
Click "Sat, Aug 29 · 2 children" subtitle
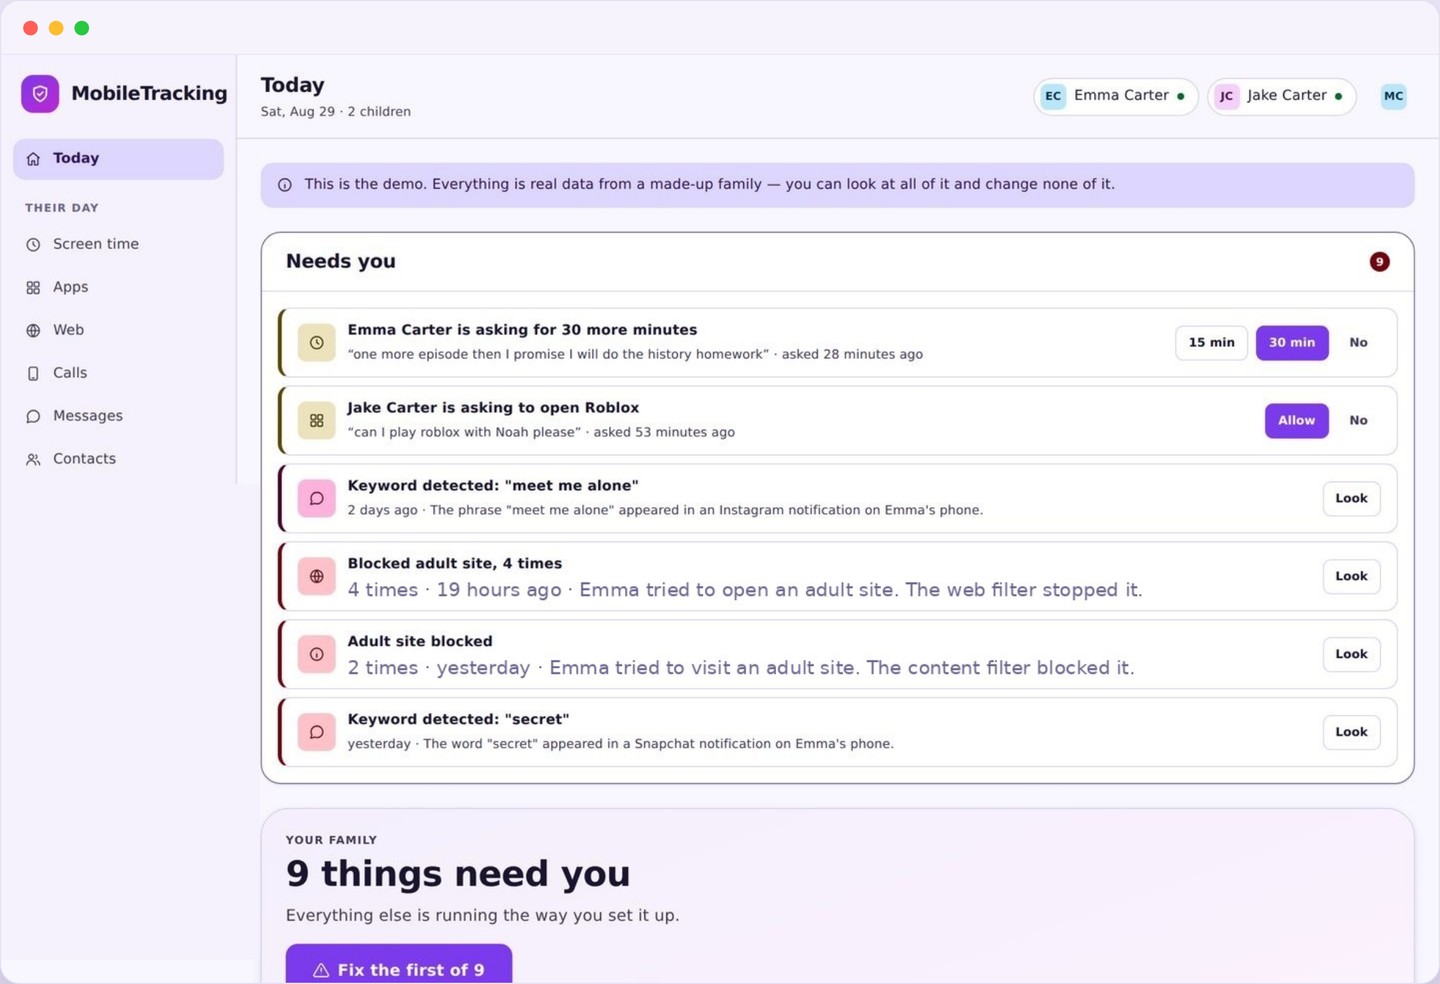pos(336,112)
